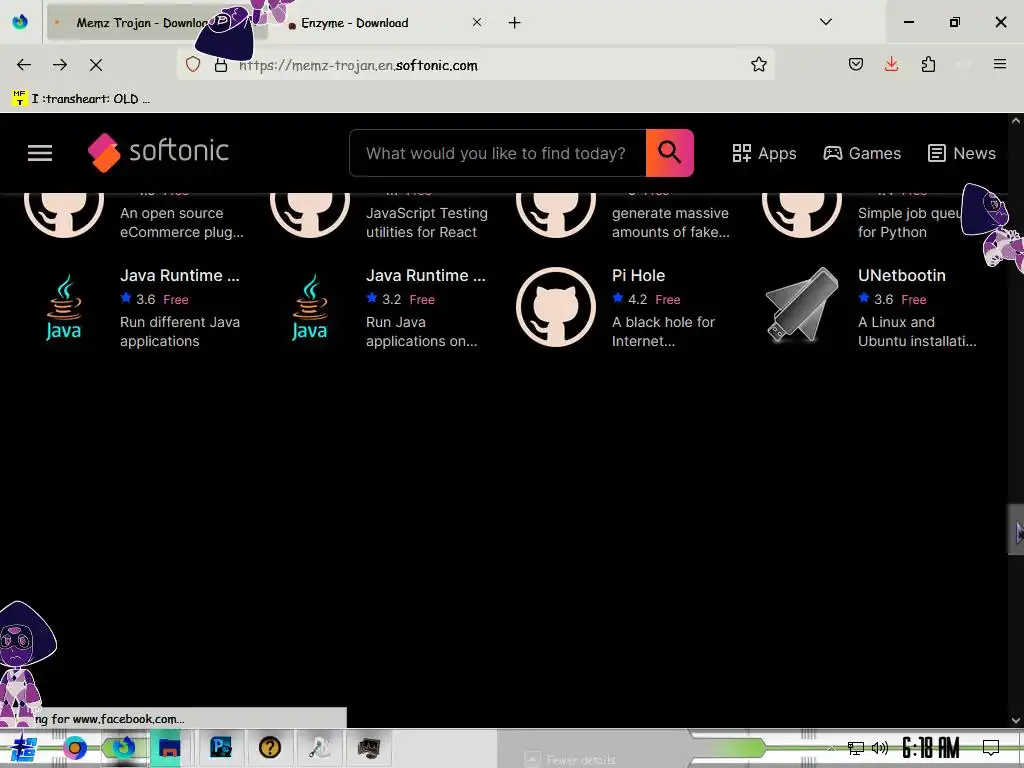Bookmark this page with the star
1024x768 pixels.
(x=758, y=65)
